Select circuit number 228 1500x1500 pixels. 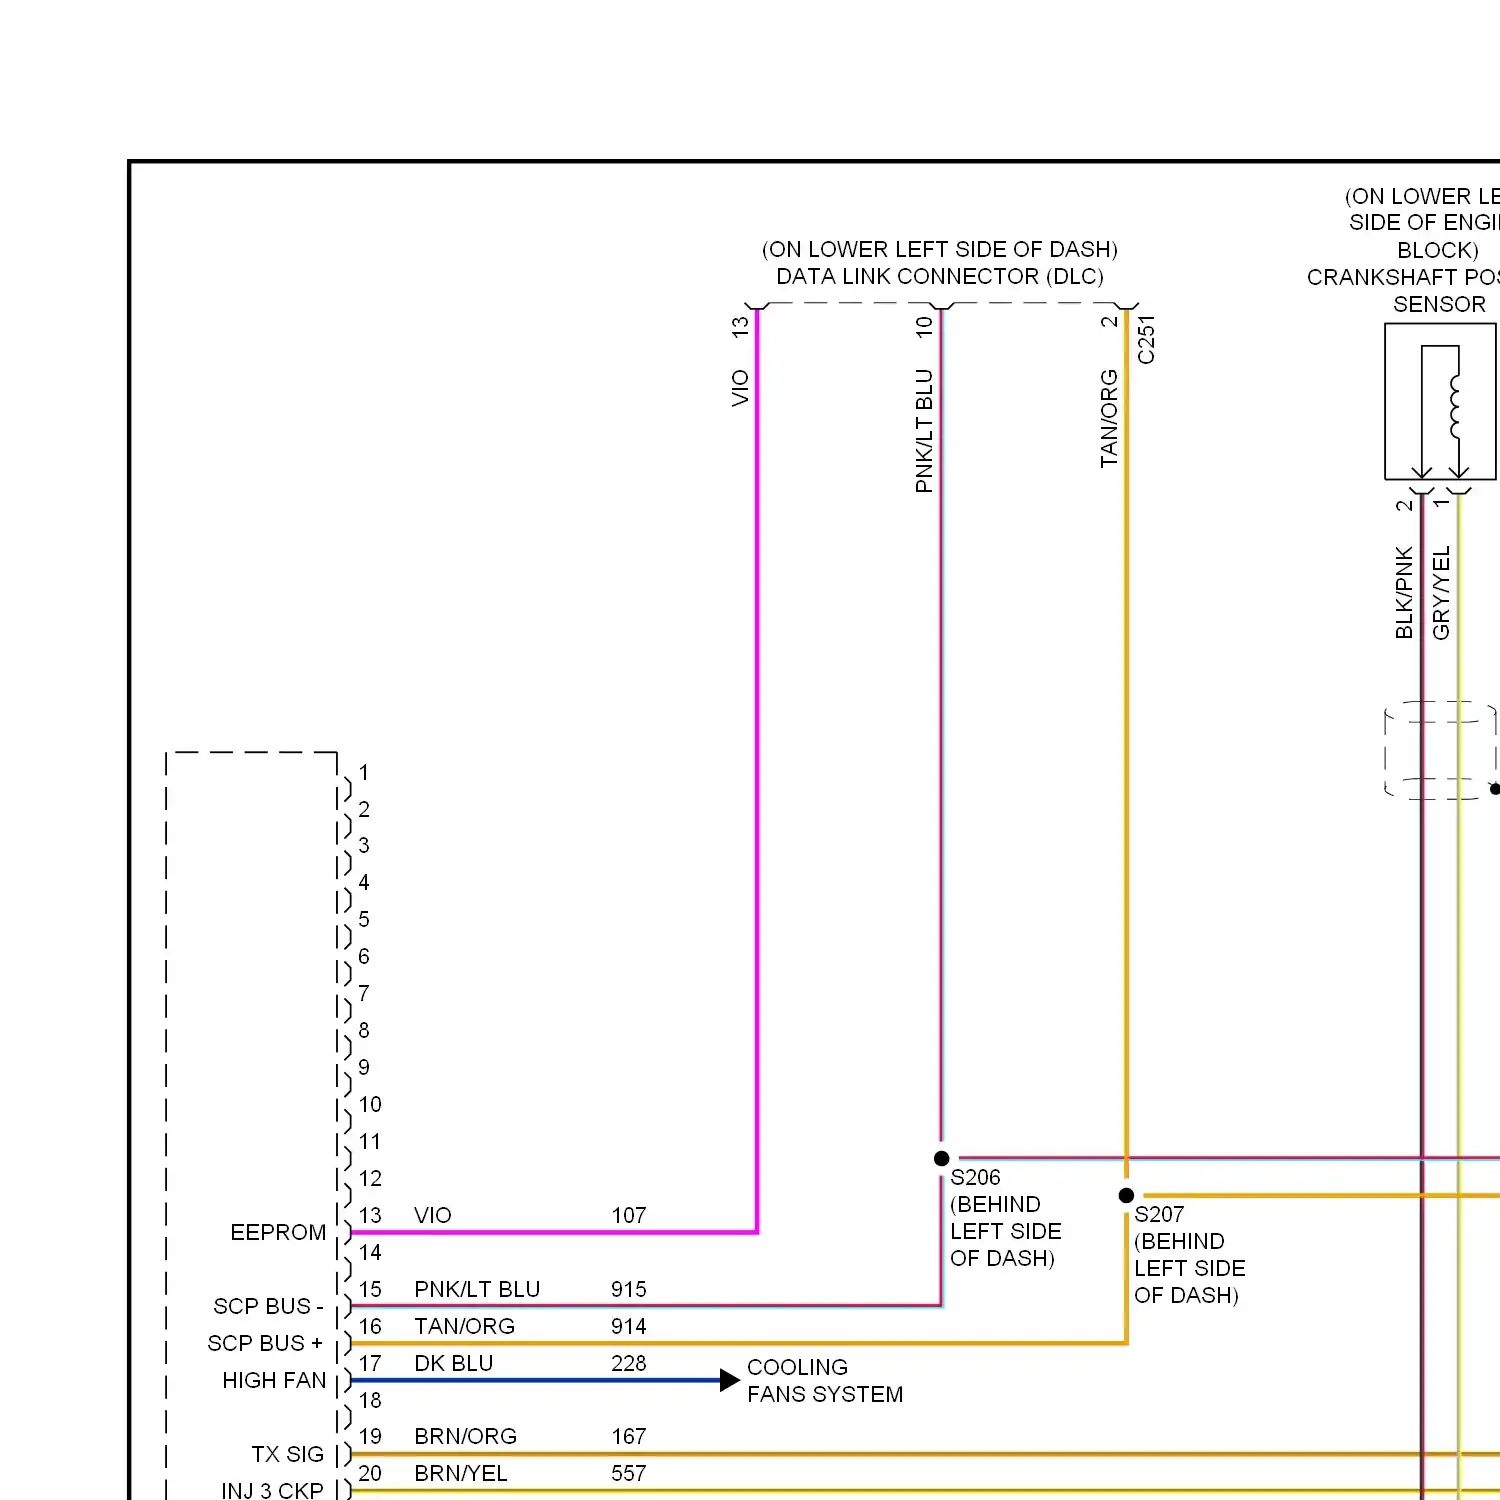(629, 1363)
